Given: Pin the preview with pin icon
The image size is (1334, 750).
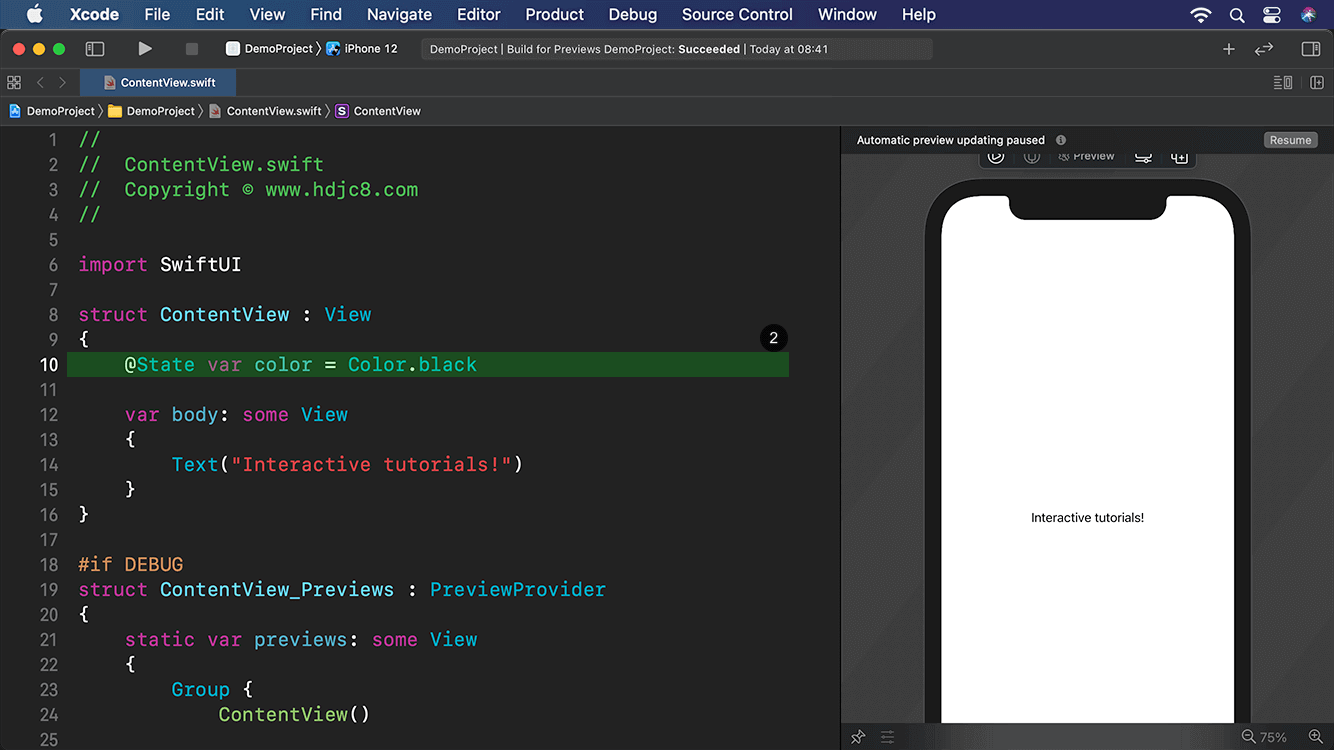Looking at the screenshot, I should tap(858, 737).
